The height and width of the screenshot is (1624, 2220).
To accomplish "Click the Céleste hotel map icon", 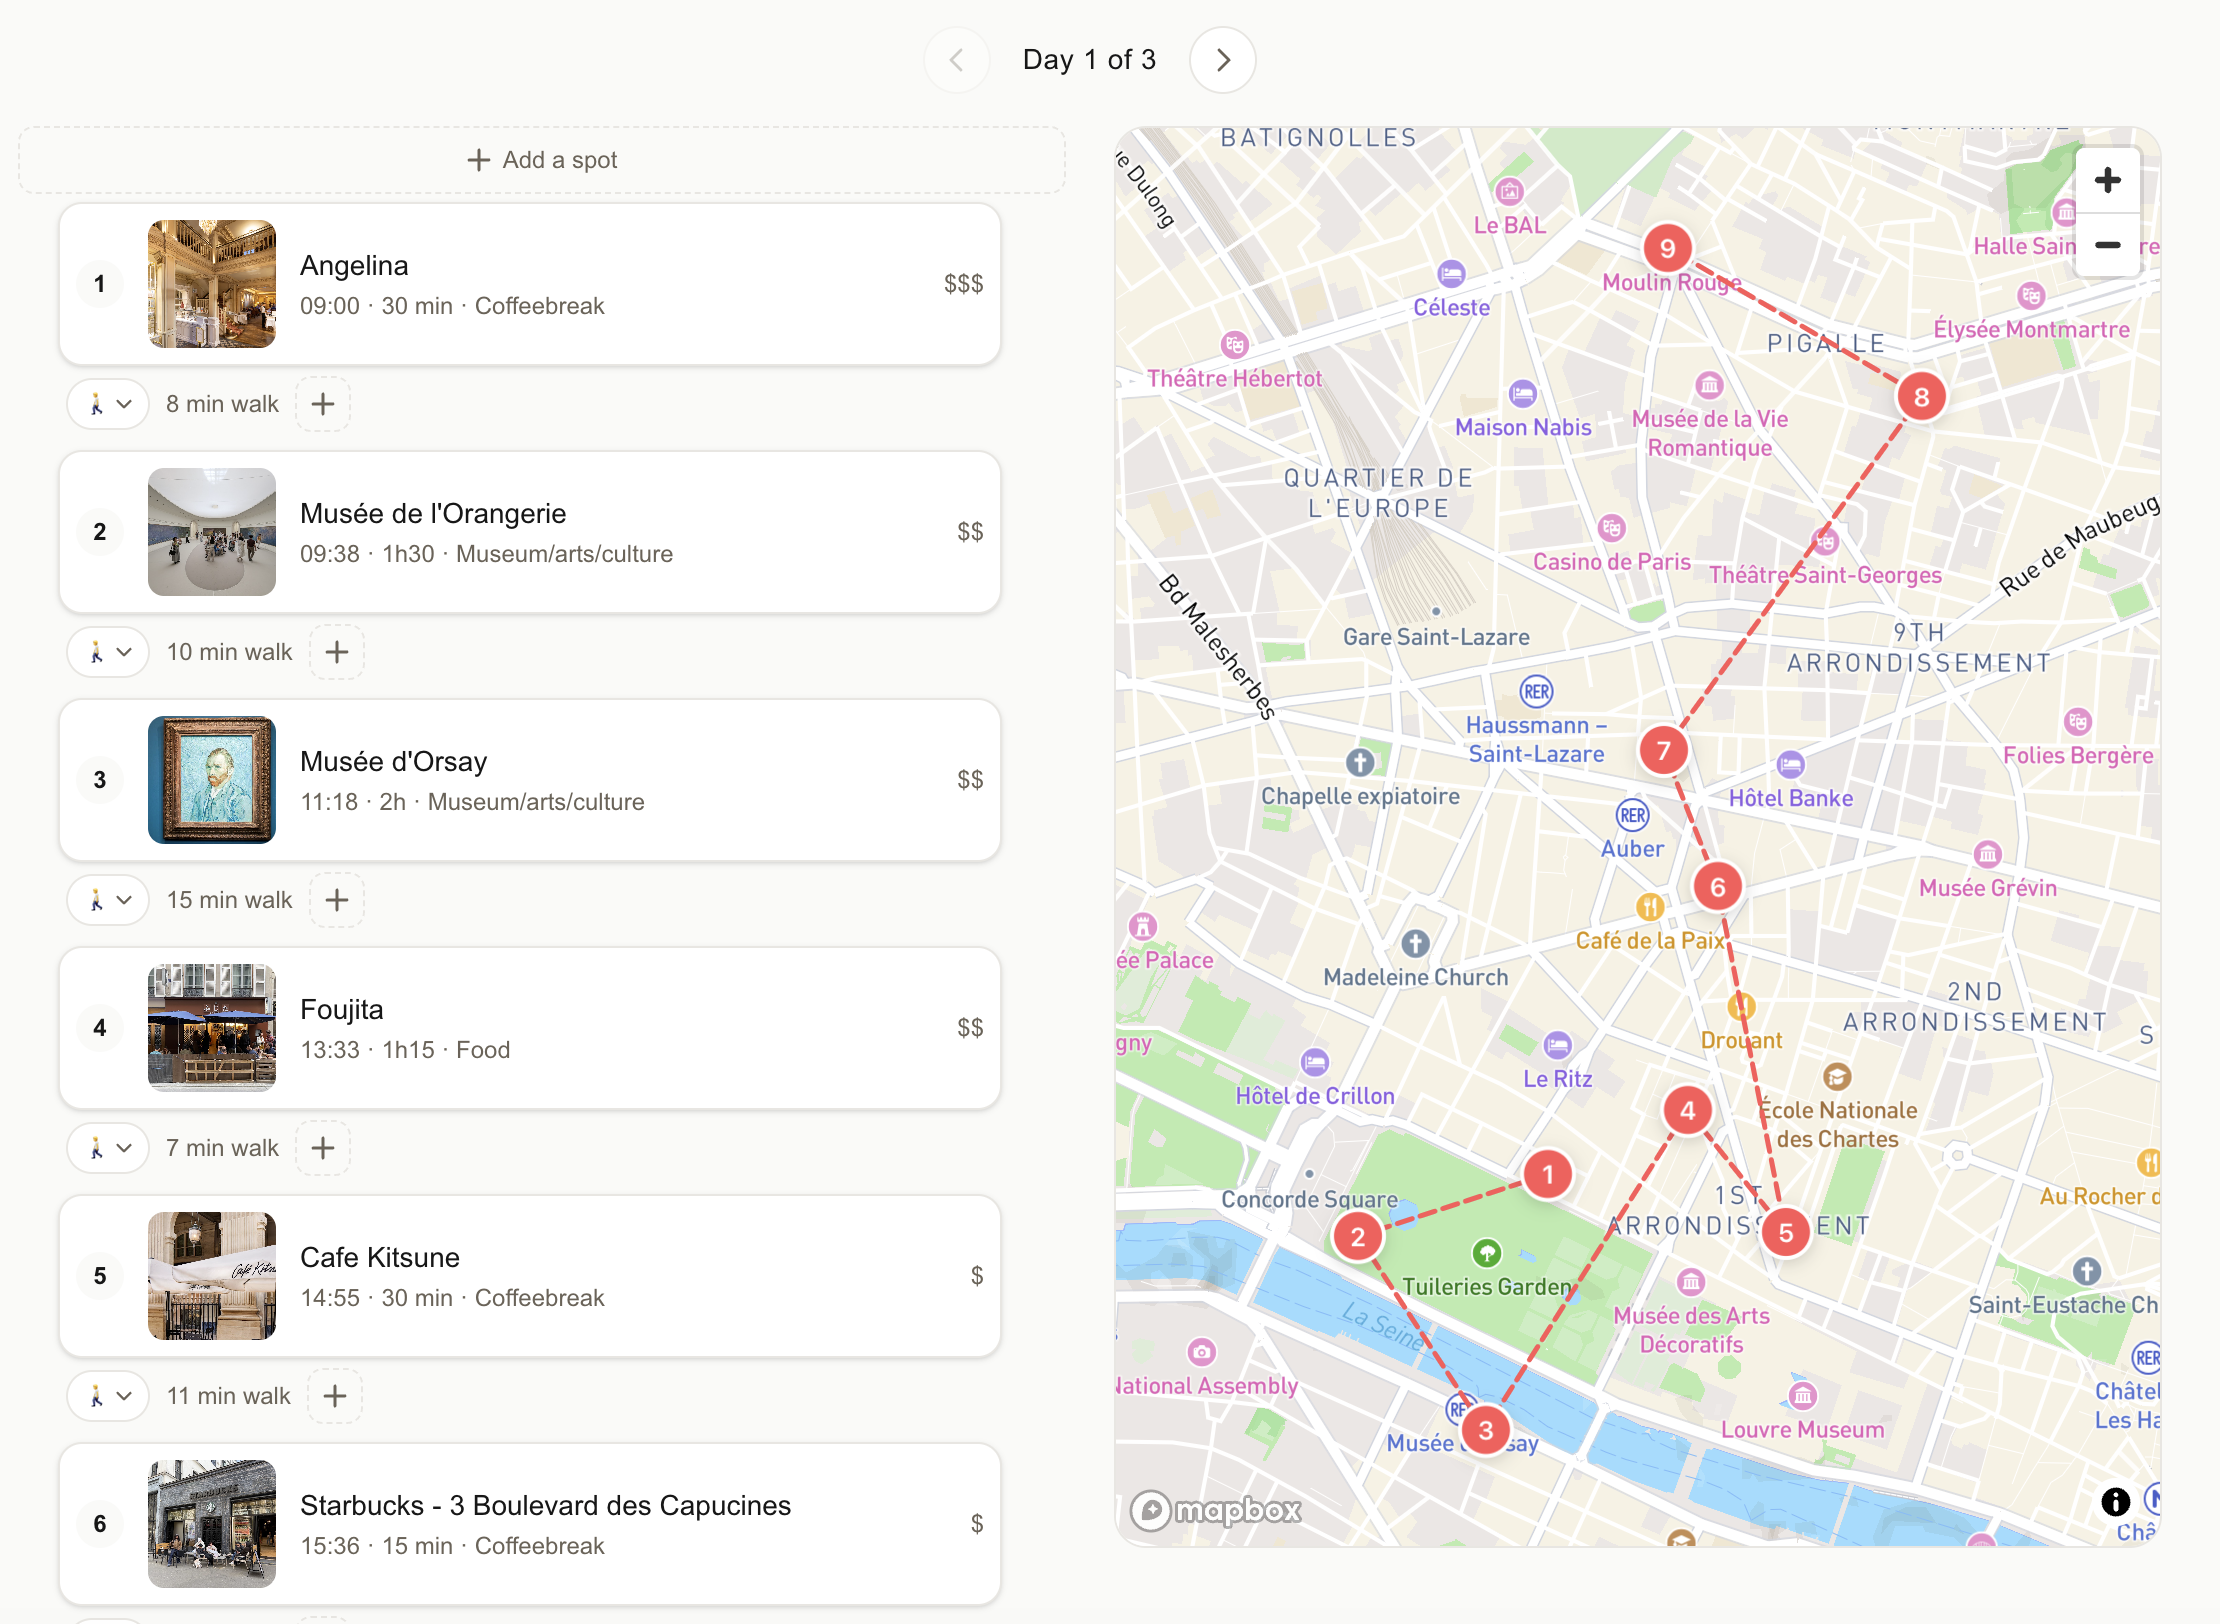I will tap(1452, 273).
